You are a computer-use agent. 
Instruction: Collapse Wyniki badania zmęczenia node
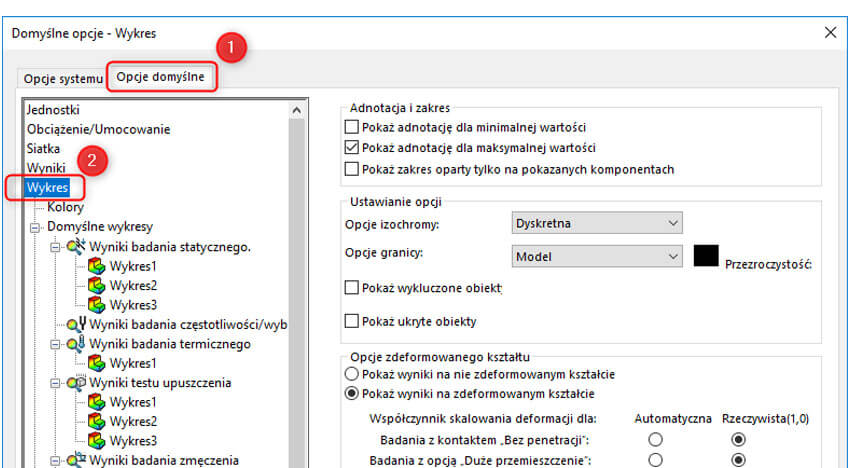(x=55, y=460)
